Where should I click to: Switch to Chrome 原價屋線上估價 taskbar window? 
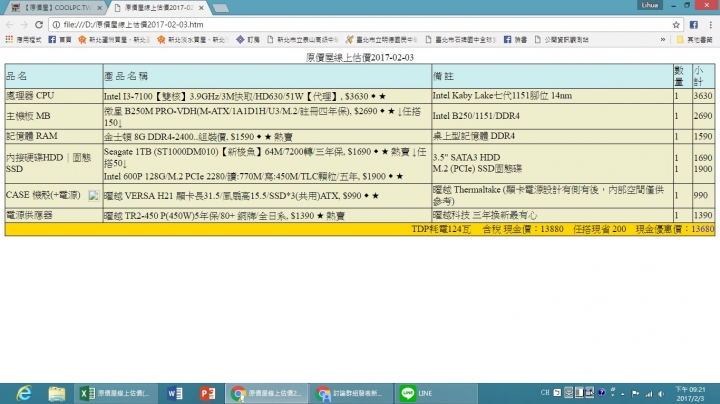(266, 393)
